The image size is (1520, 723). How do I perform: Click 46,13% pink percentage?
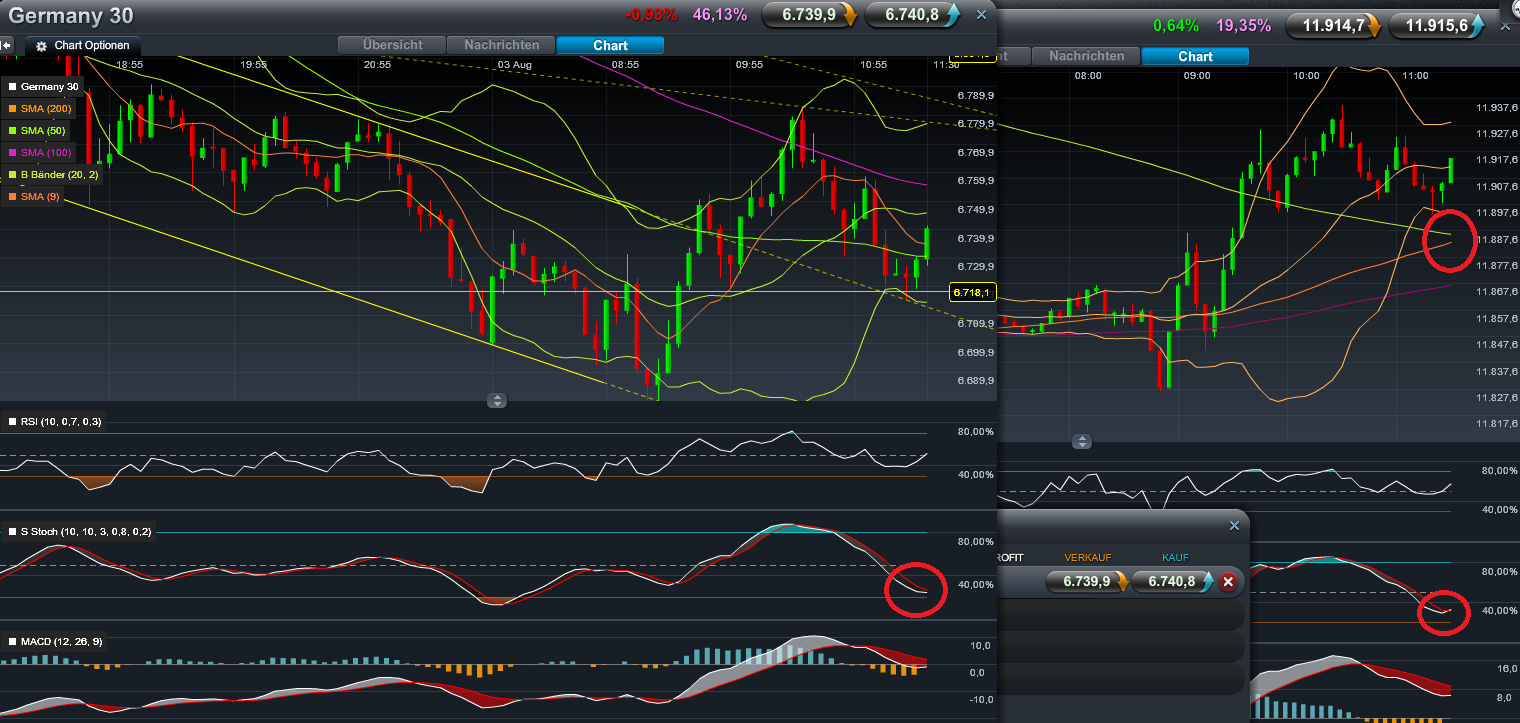(720, 15)
